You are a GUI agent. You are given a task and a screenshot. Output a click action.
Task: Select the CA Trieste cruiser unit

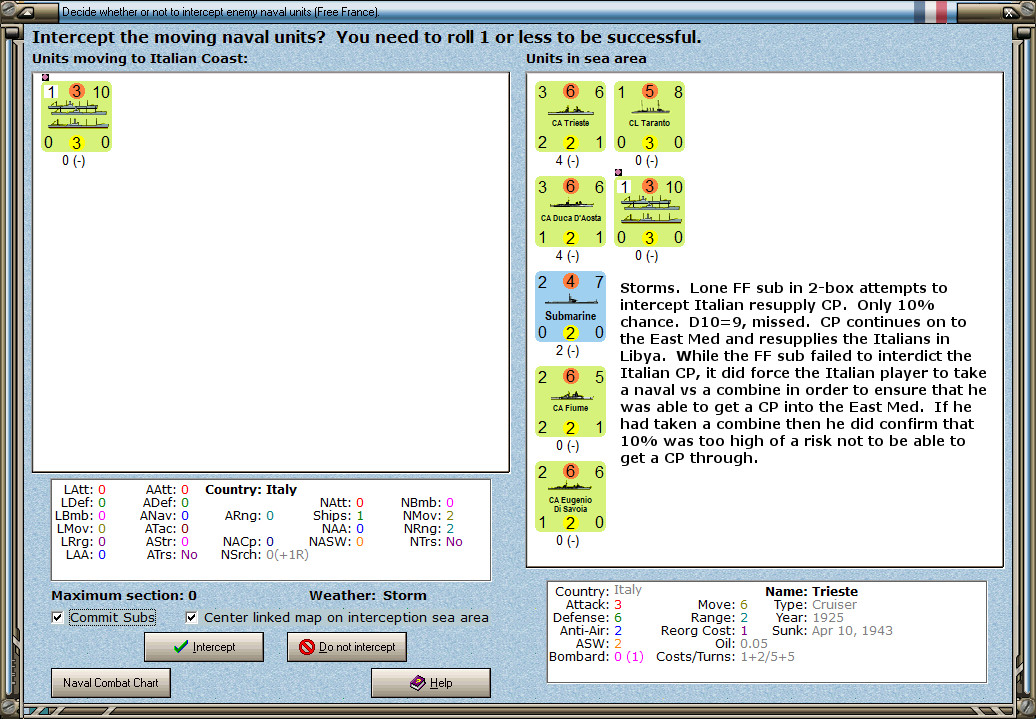(x=570, y=116)
